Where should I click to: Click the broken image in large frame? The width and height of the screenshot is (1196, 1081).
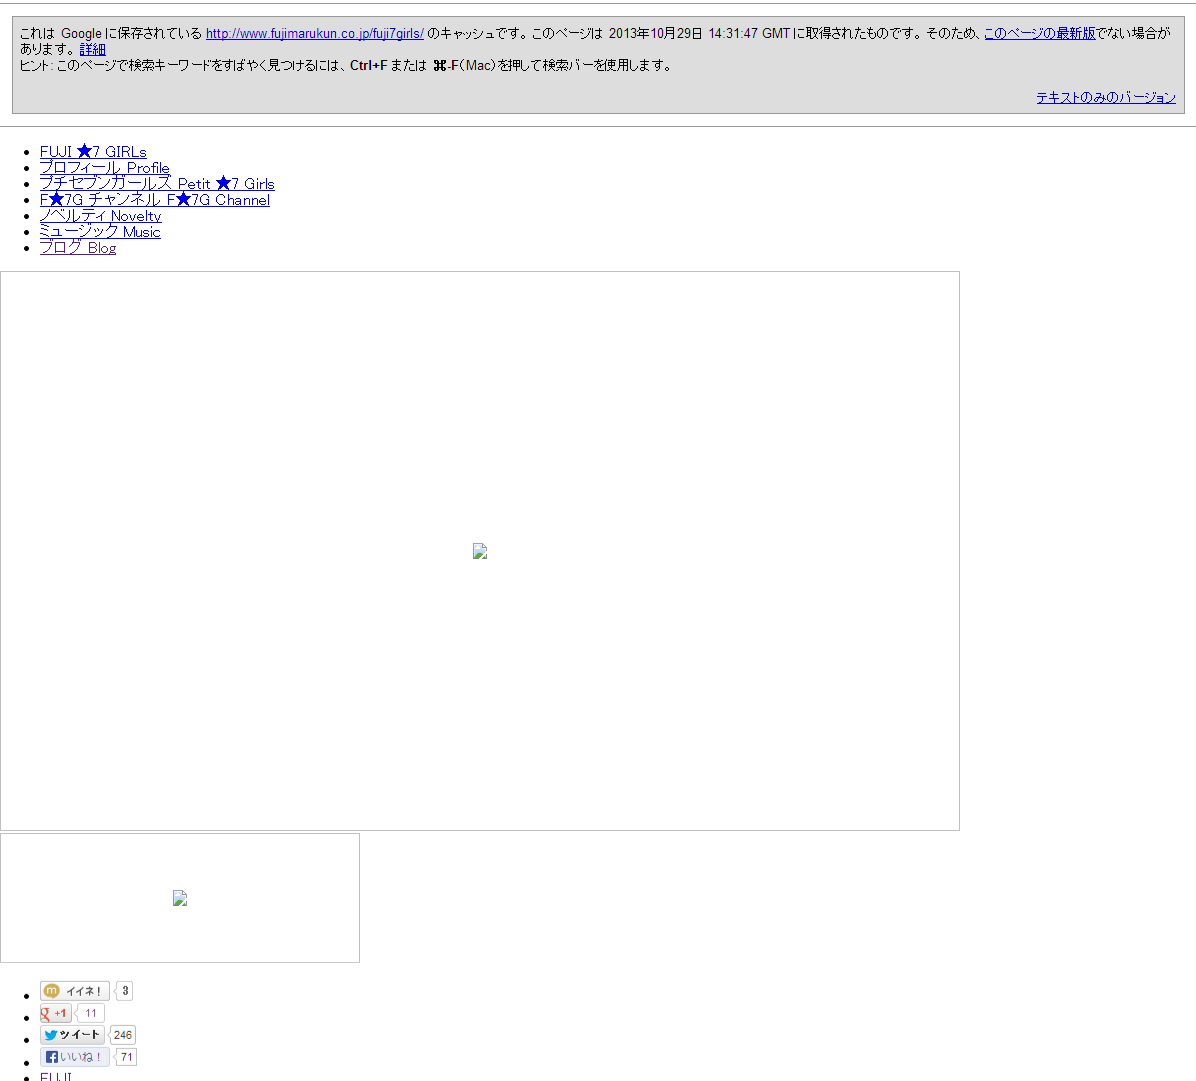(x=480, y=551)
